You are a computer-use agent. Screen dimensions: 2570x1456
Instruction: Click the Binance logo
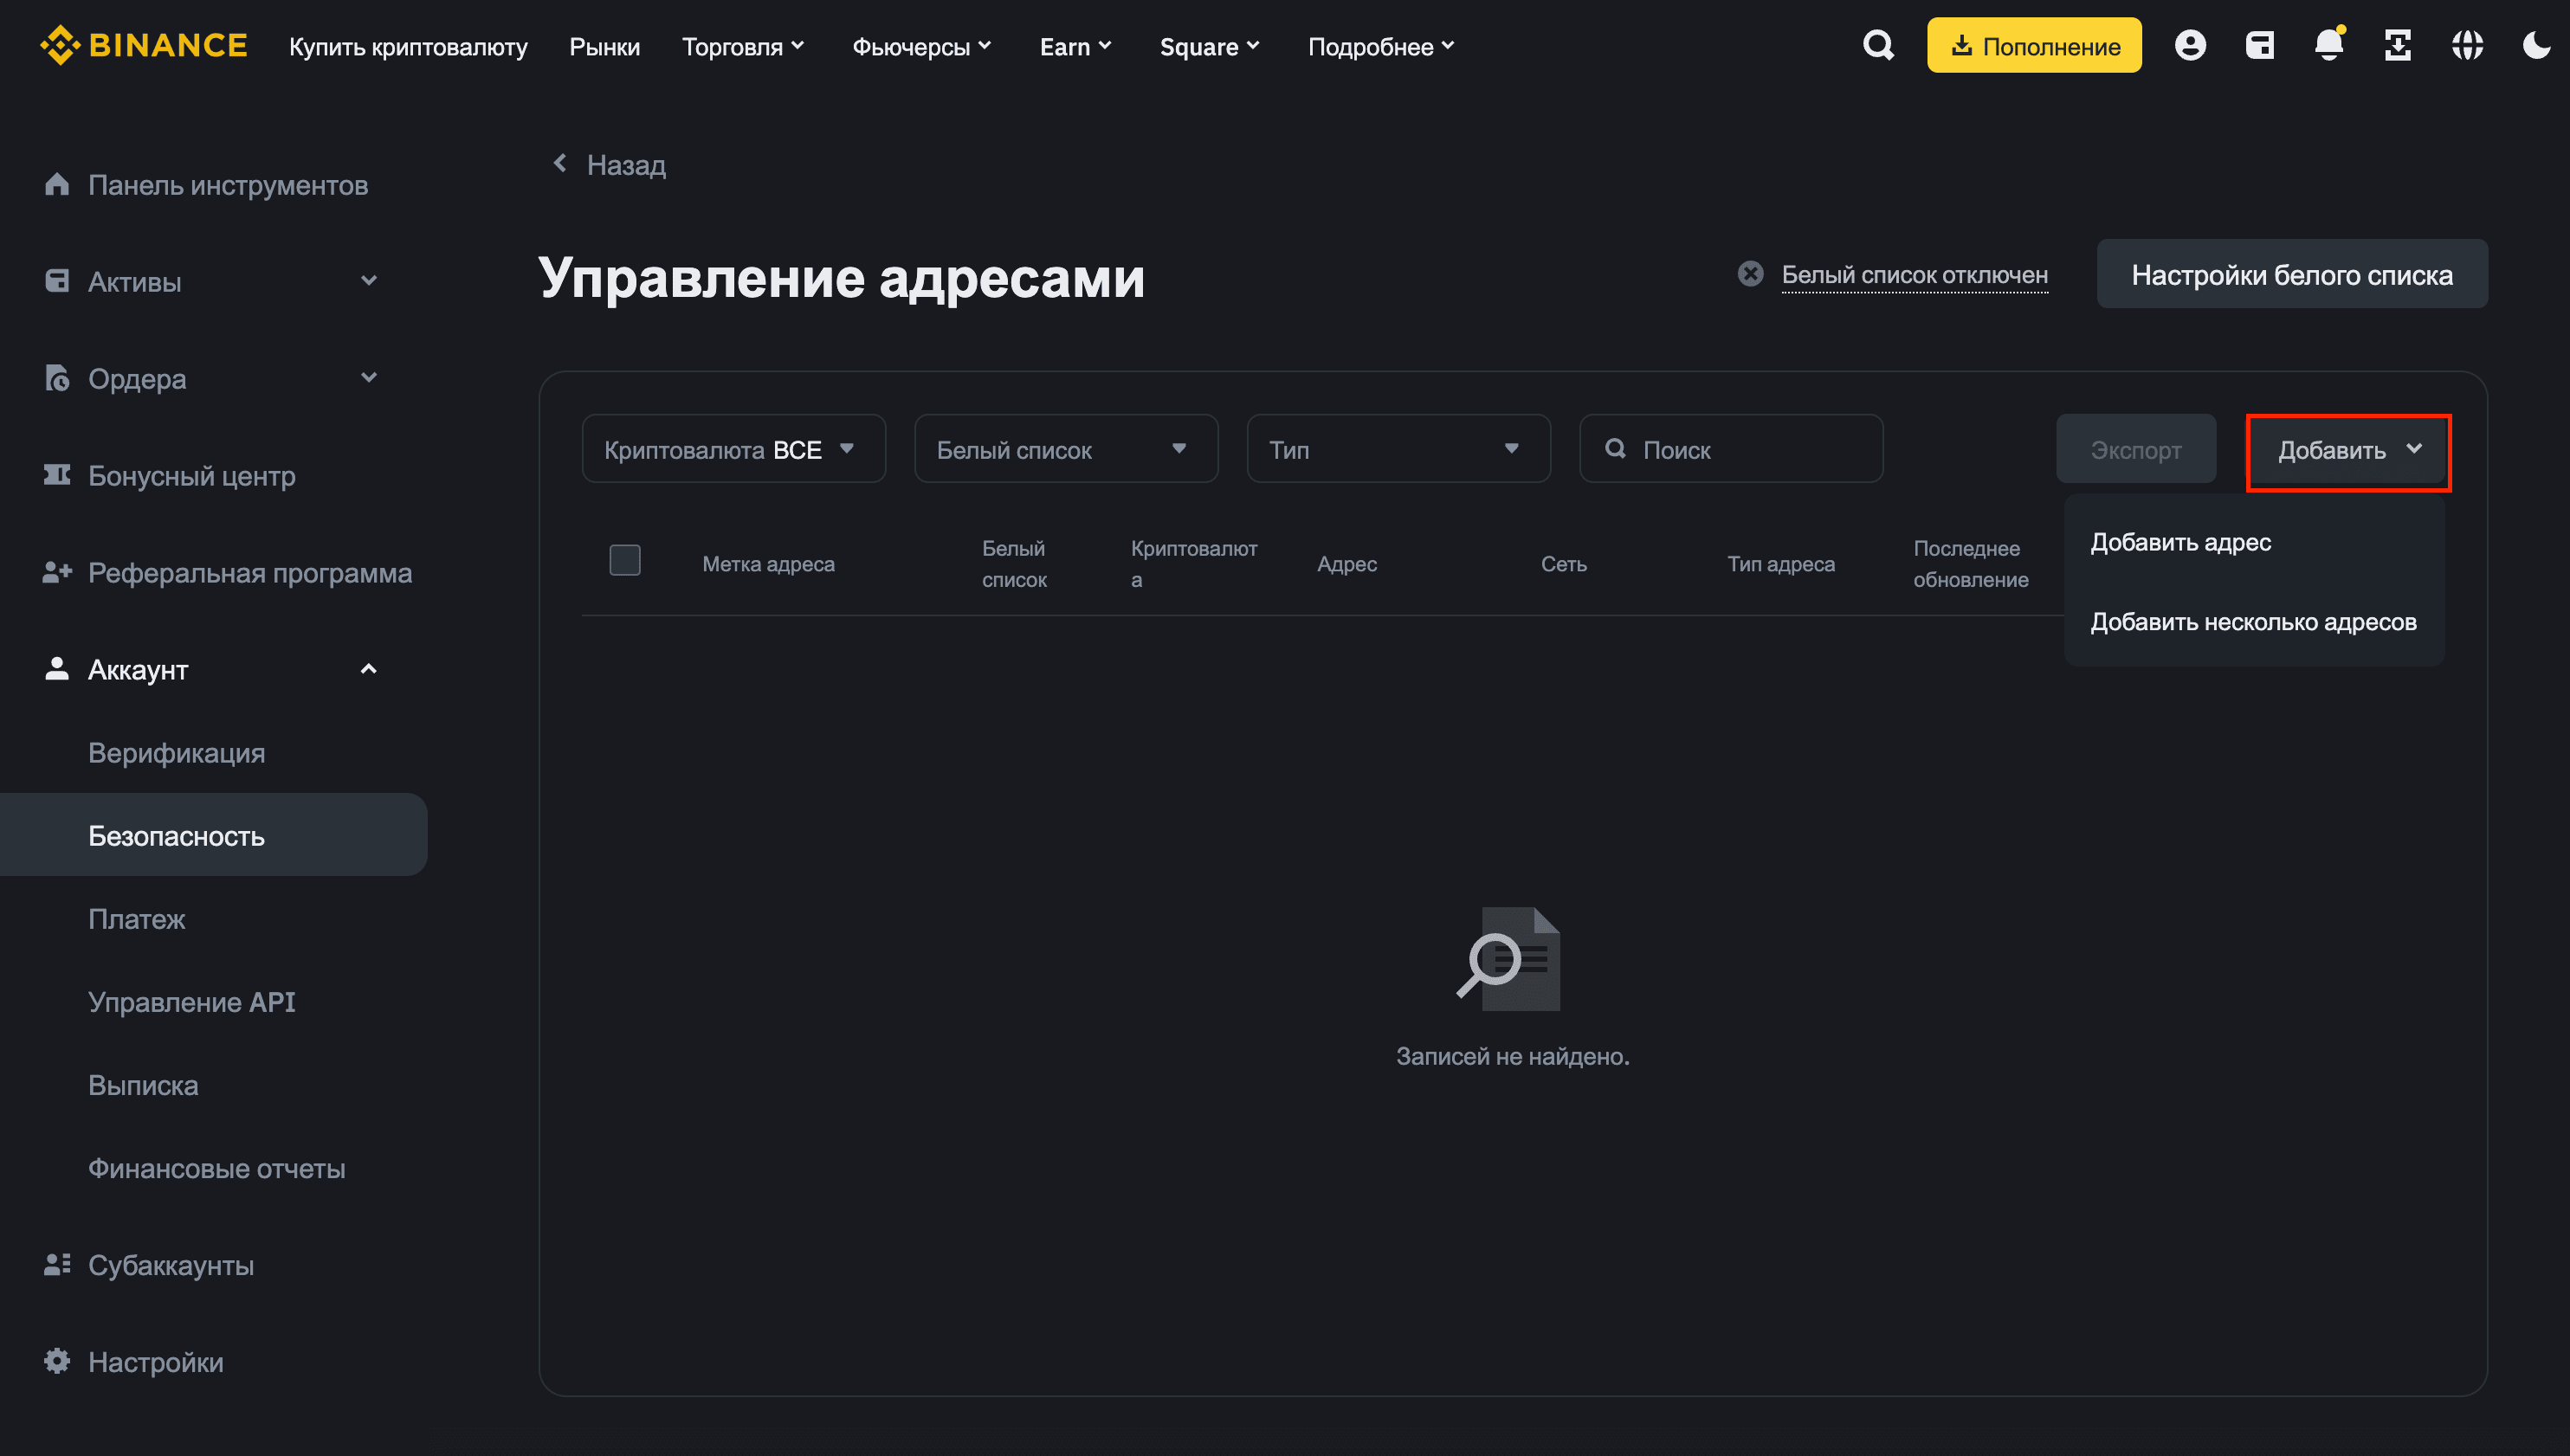coord(144,46)
